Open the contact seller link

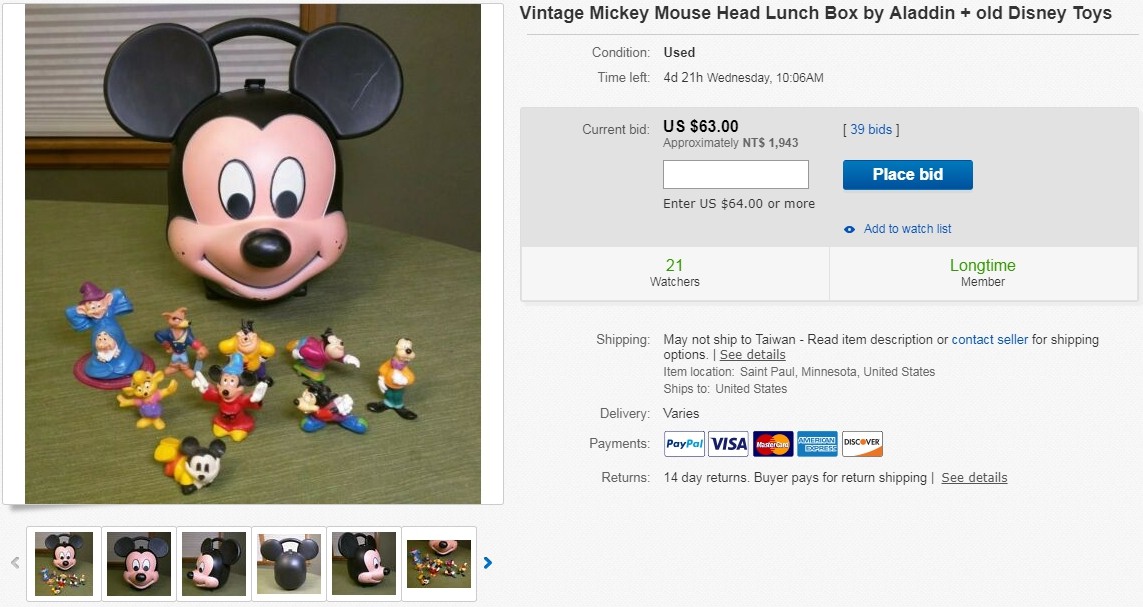click(989, 339)
